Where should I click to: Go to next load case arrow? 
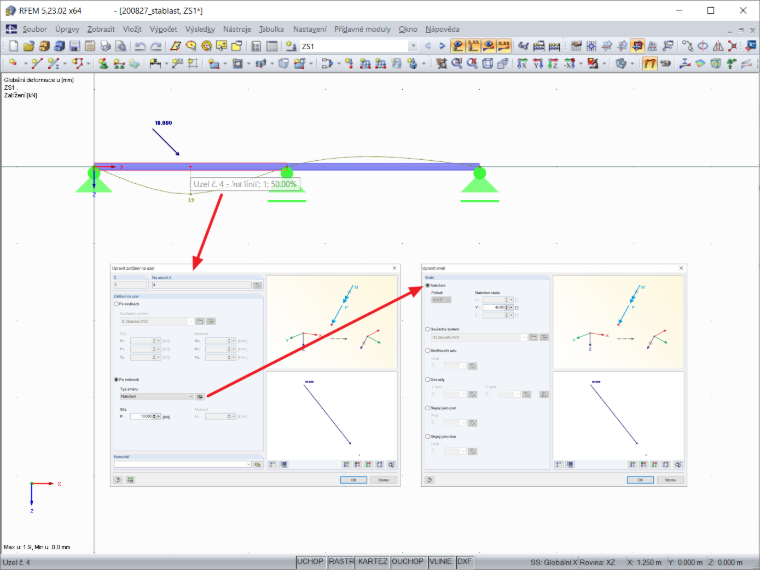tap(442, 46)
